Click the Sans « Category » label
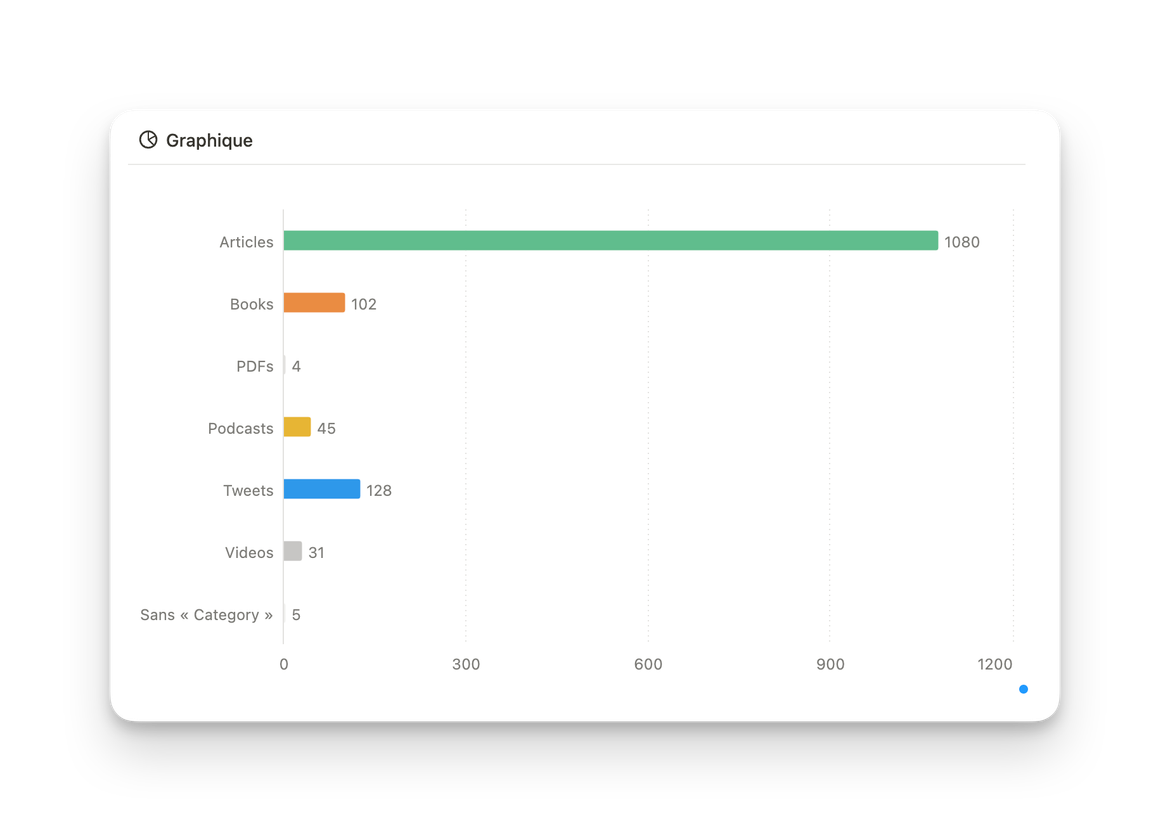1170x832 pixels. 206,614
